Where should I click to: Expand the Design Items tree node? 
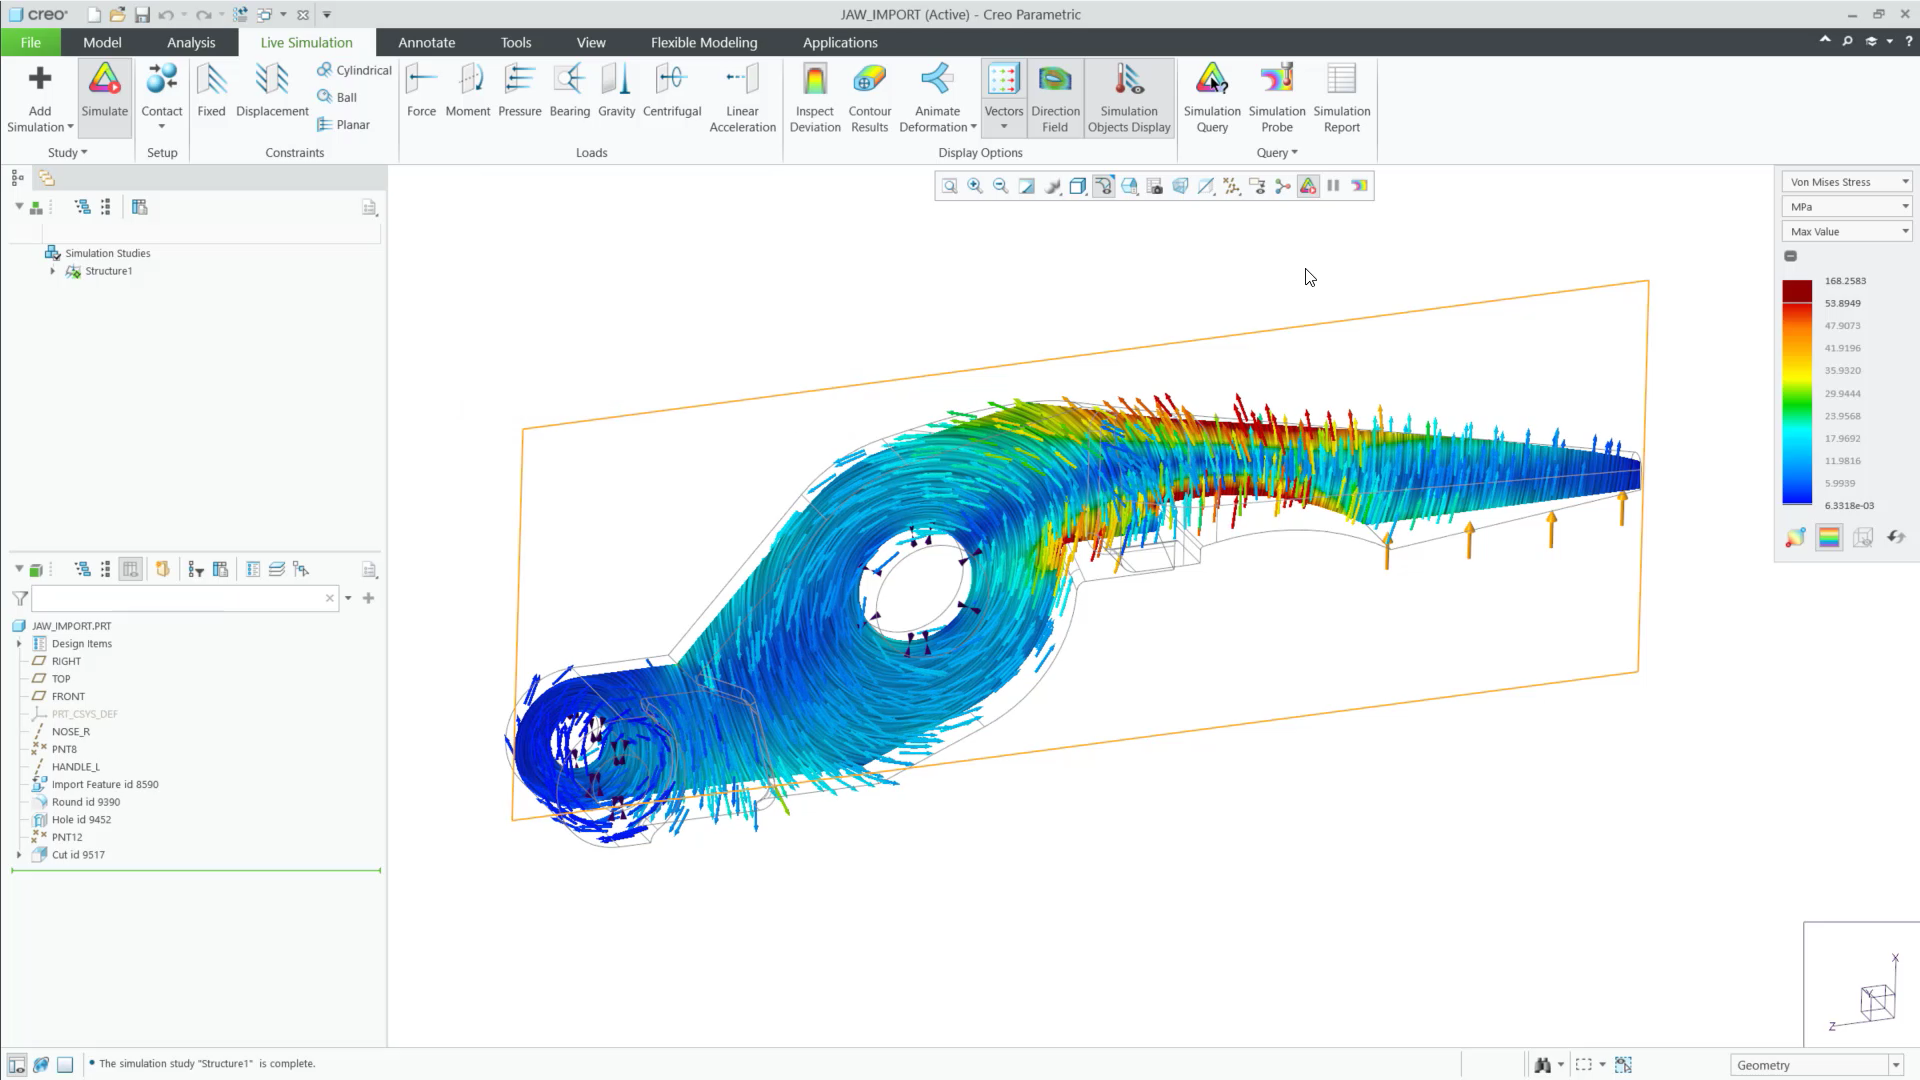tap(19, 644)
